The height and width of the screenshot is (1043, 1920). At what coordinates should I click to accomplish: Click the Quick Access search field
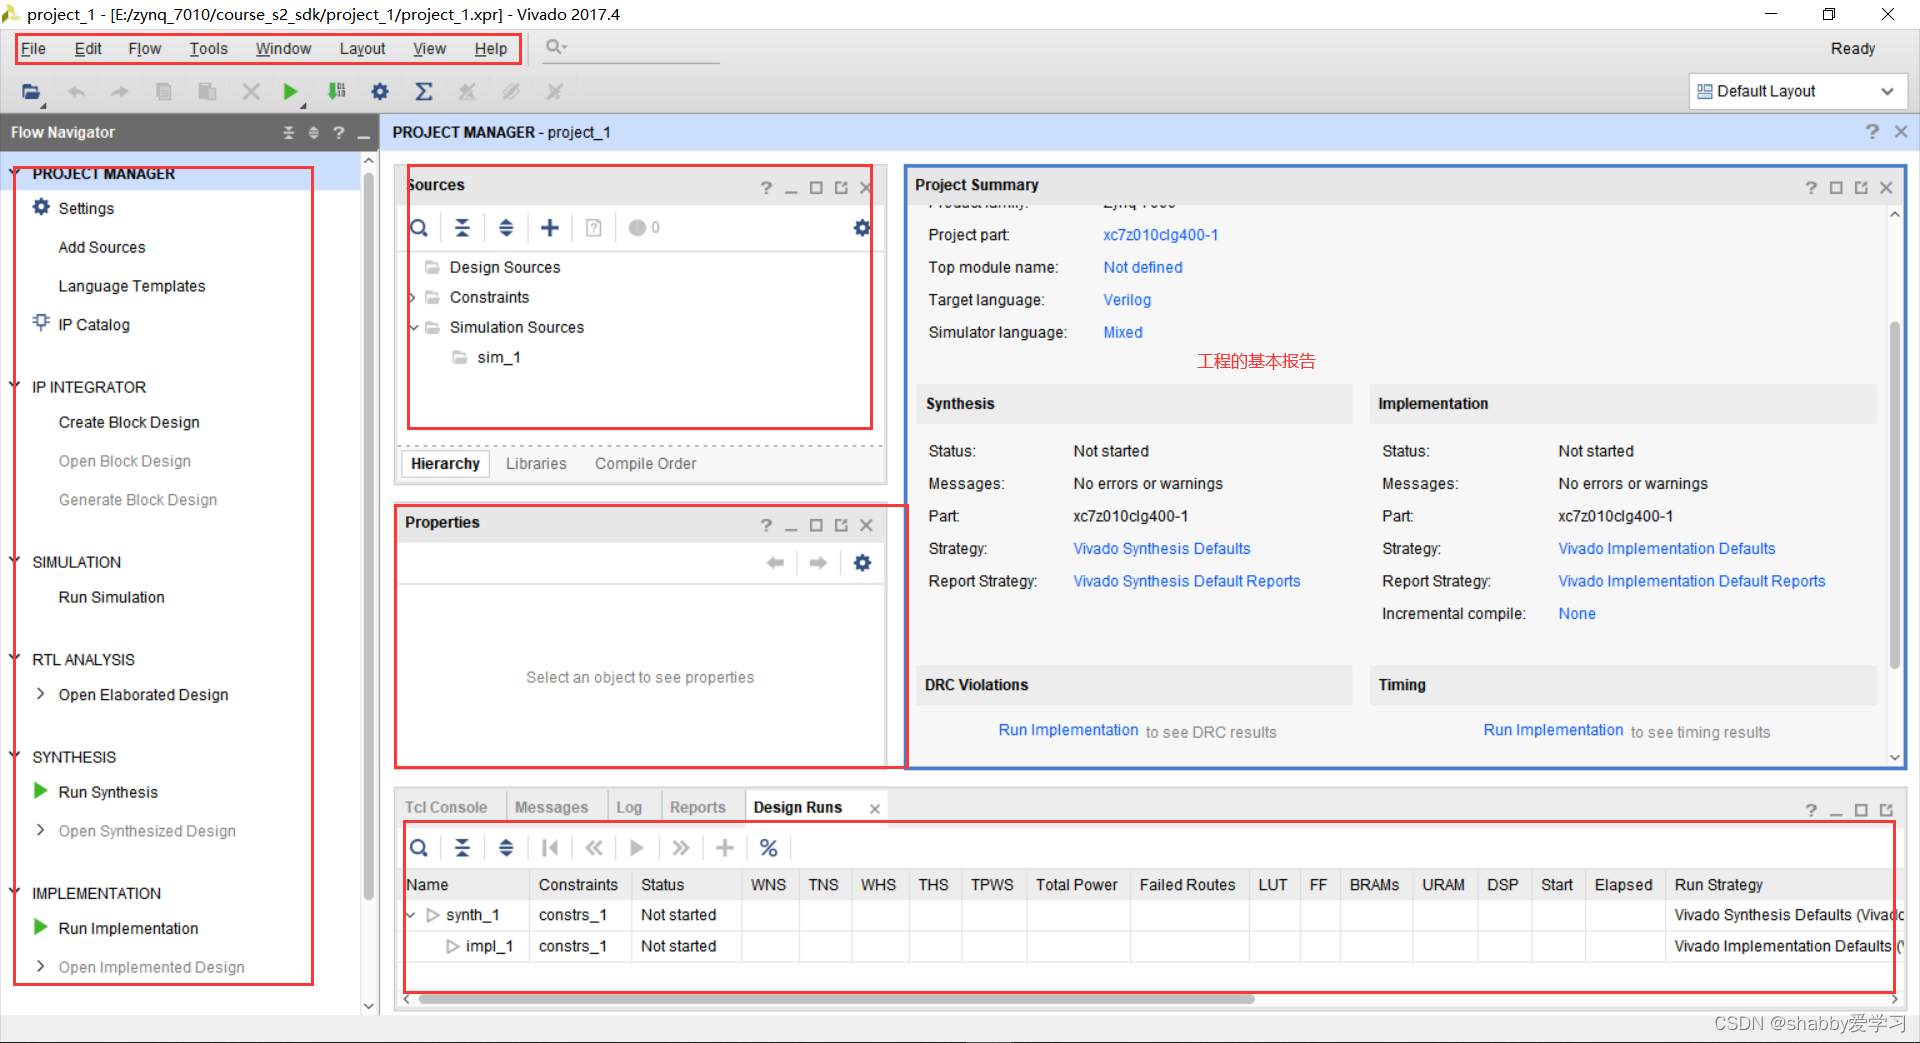(633, 48)
